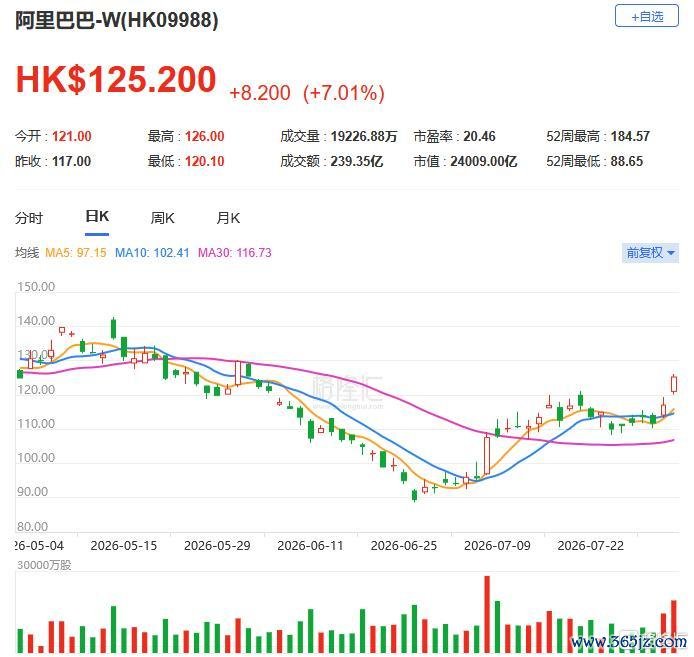694x657 pixels.
Task: Click the 2026-06-25 date axis label
Action: [404, 545]
